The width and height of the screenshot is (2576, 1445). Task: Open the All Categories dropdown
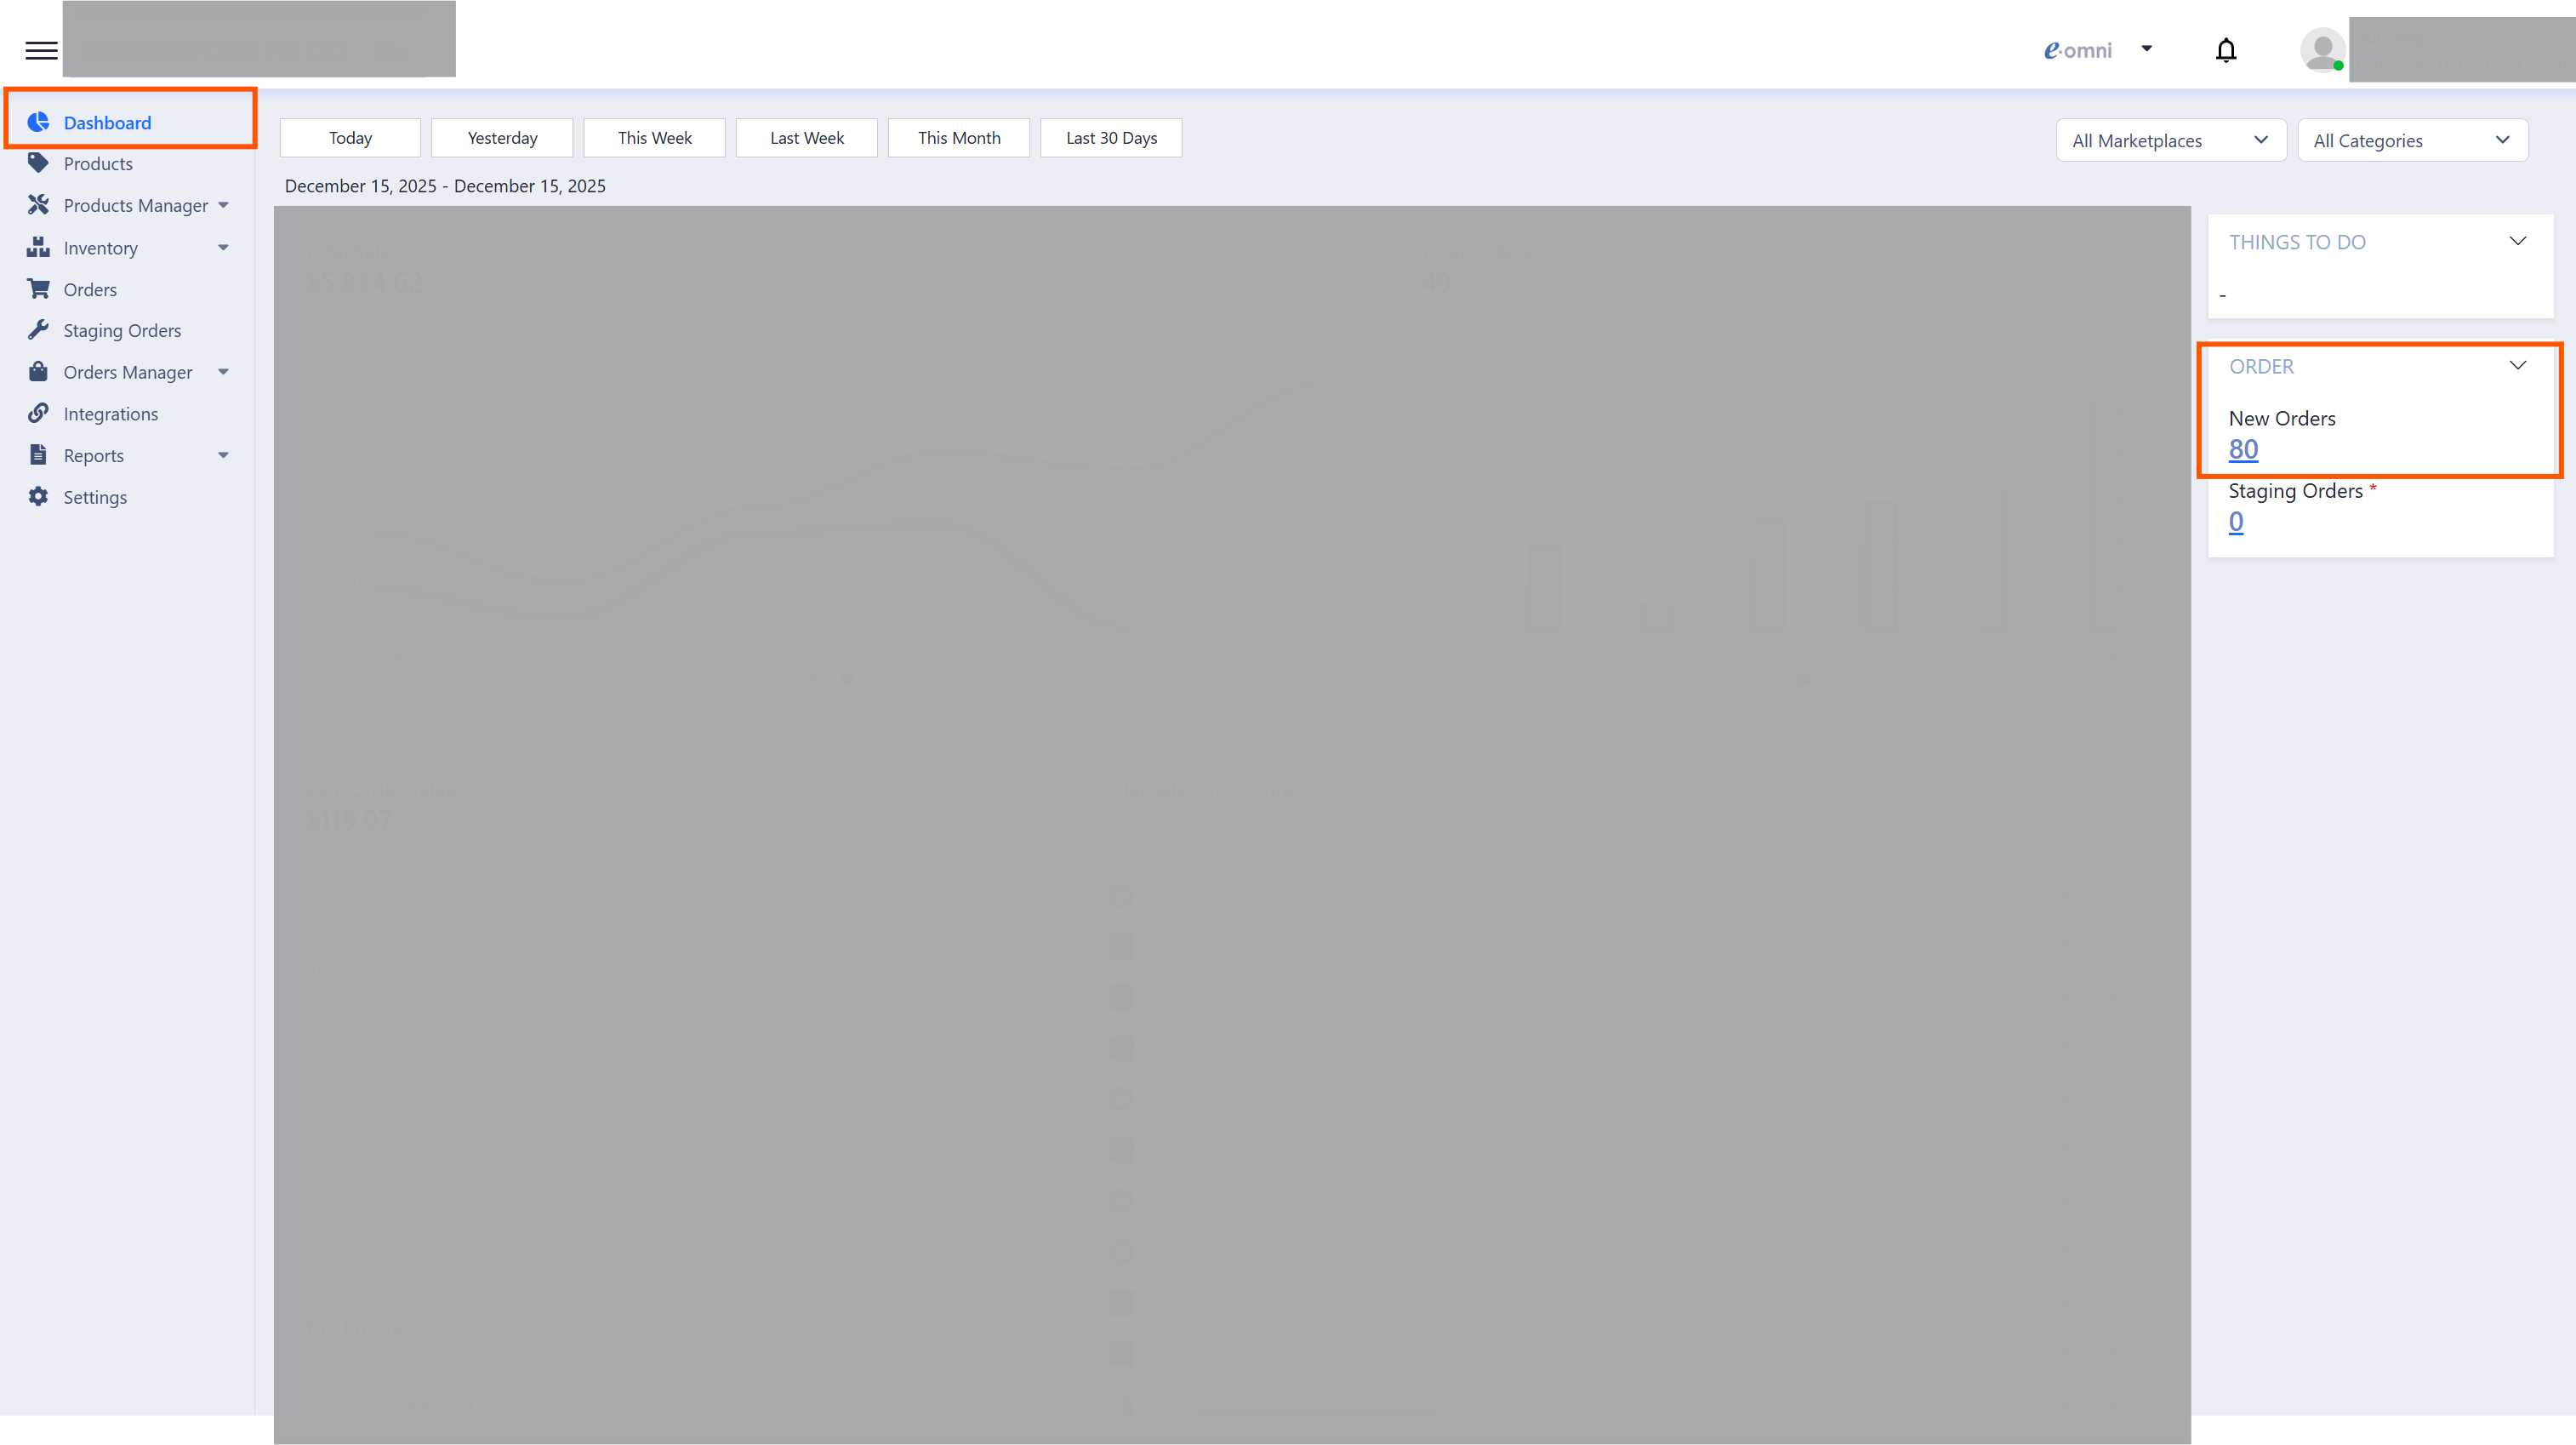pyautogui.click(x=2411, y=141)
